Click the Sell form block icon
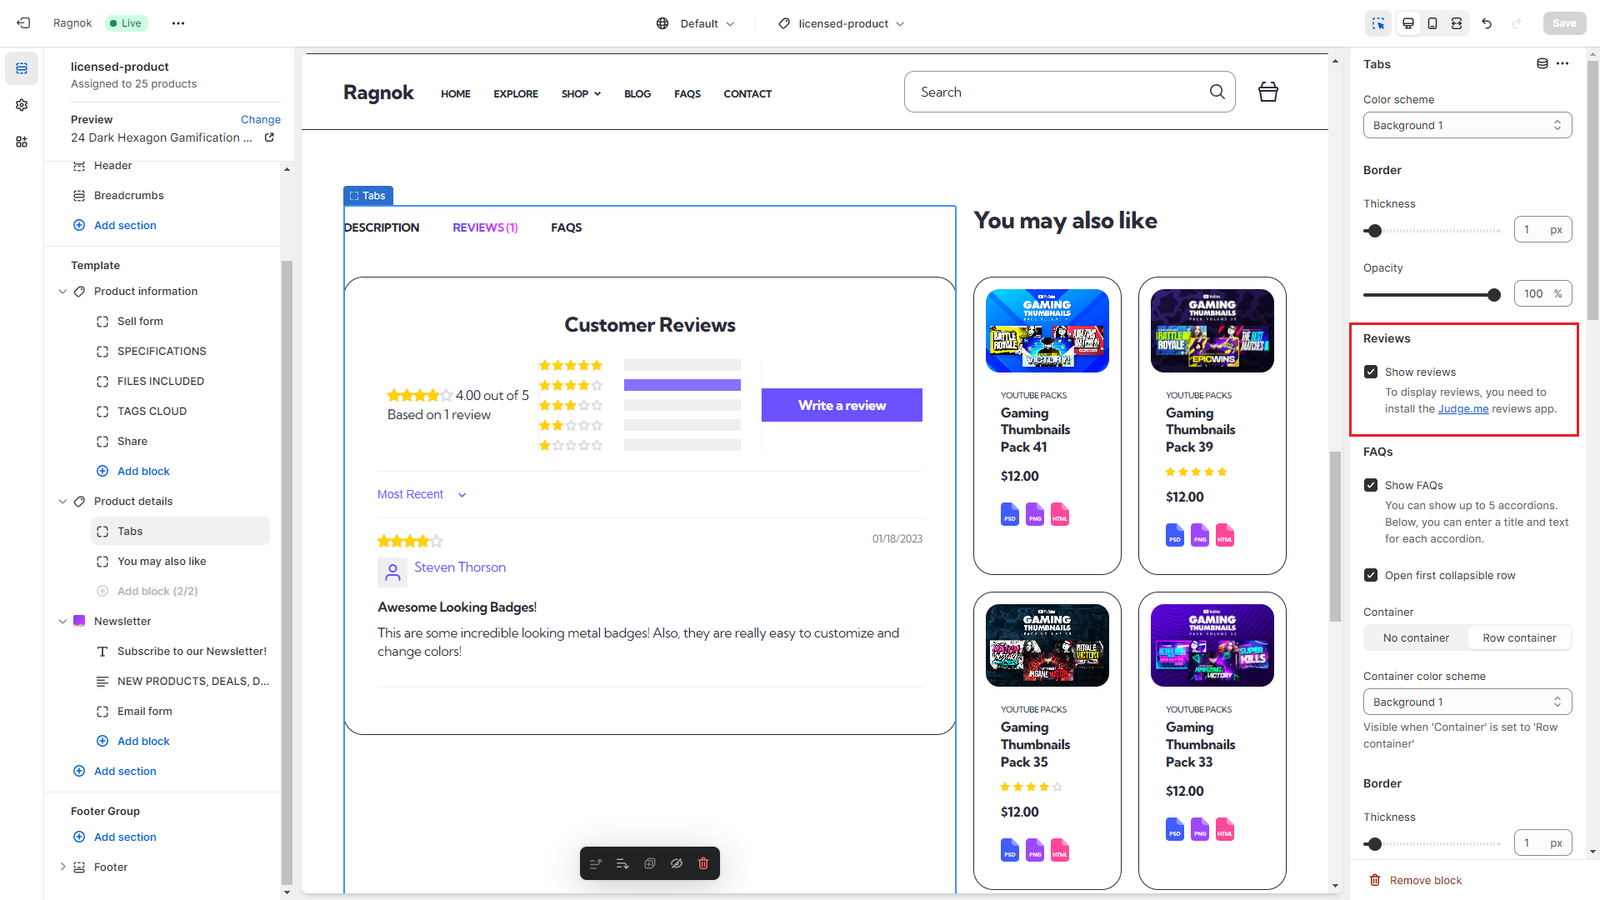This screenshot has height=900, width=1600. (x=102, y=321)
